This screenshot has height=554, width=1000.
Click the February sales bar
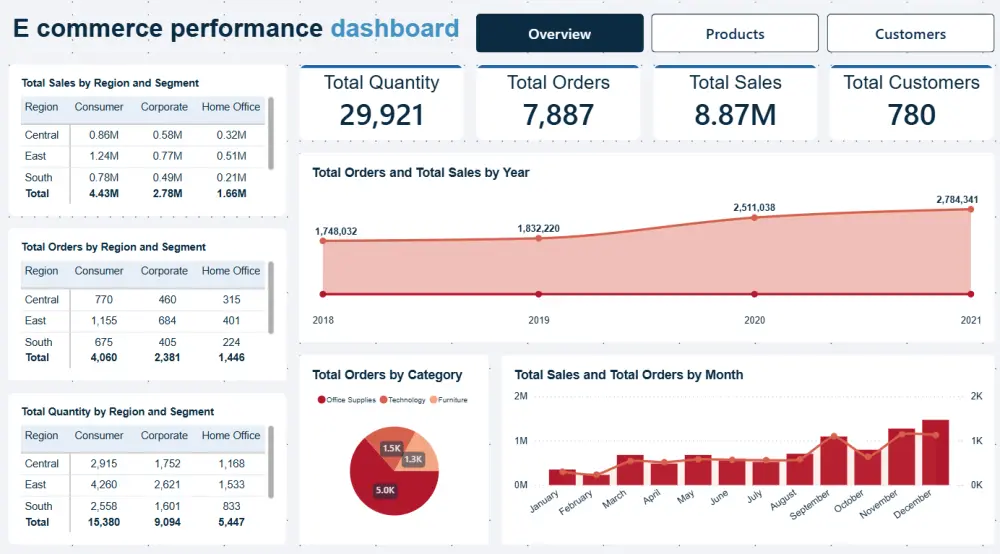coord(596,480)
